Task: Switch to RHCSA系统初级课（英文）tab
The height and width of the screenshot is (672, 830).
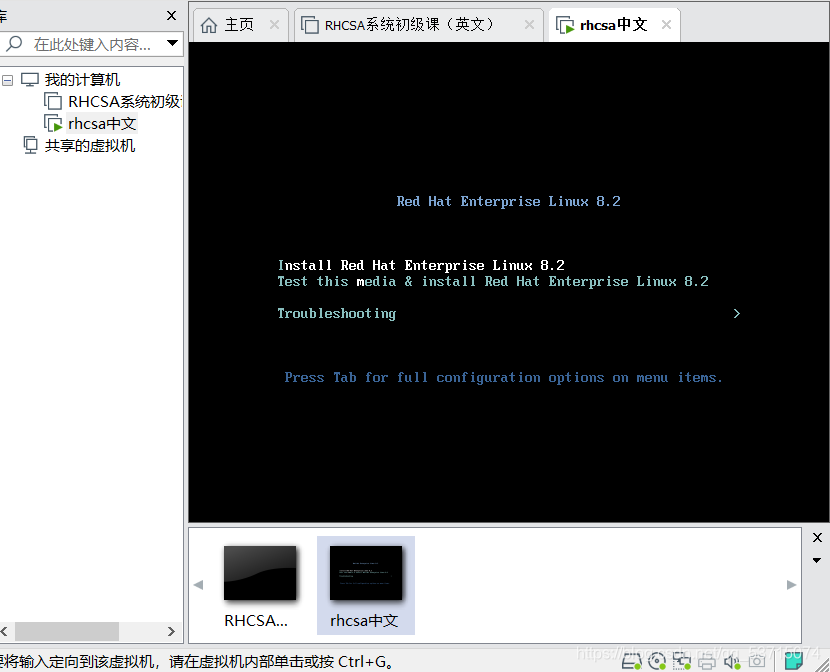Action: (418, 25)
